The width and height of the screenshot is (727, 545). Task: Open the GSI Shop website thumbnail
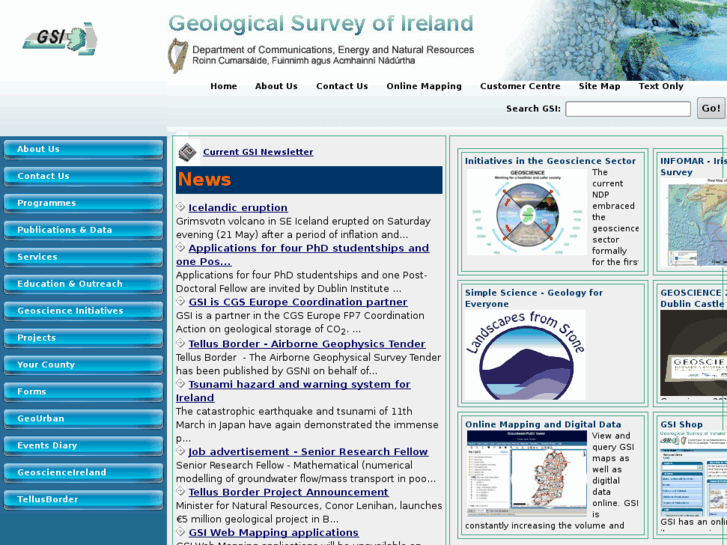click(694, 473)
